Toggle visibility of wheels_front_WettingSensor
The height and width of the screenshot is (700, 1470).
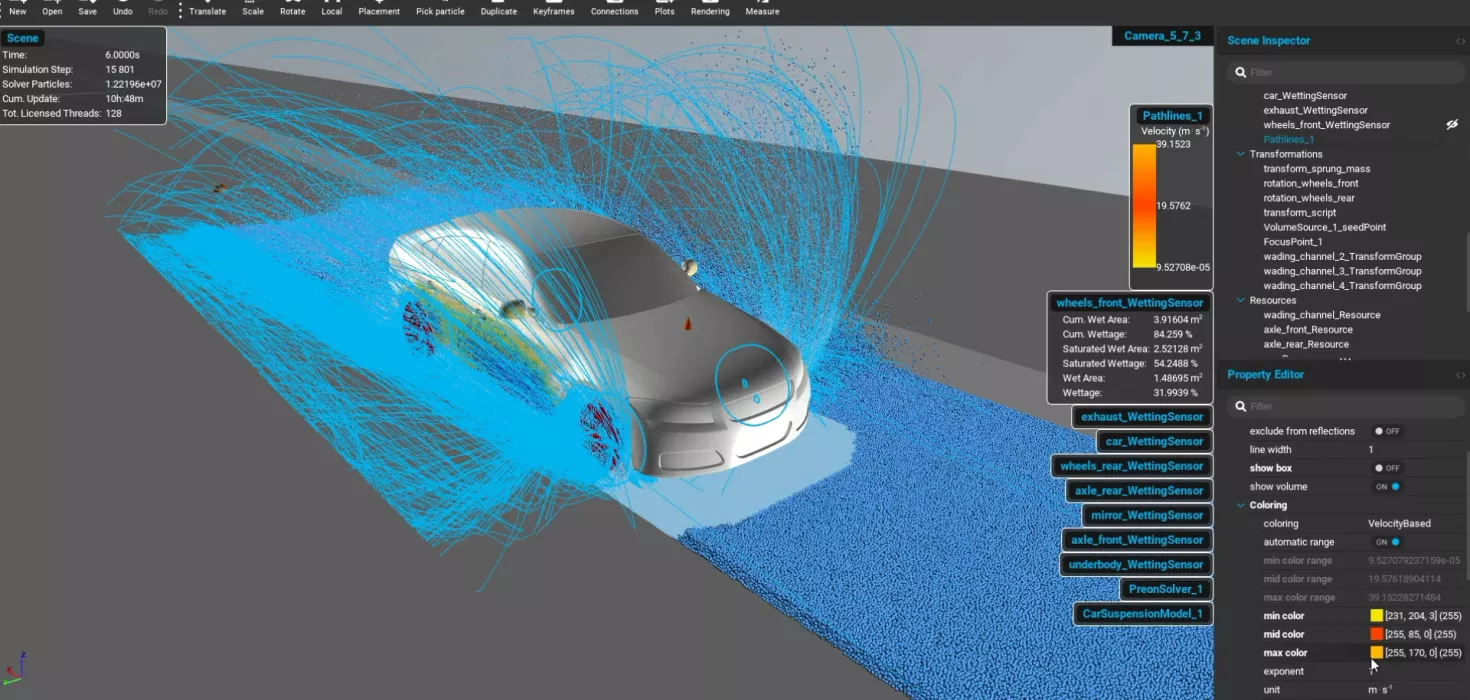pyautogui.click(x=1452, y=125)
